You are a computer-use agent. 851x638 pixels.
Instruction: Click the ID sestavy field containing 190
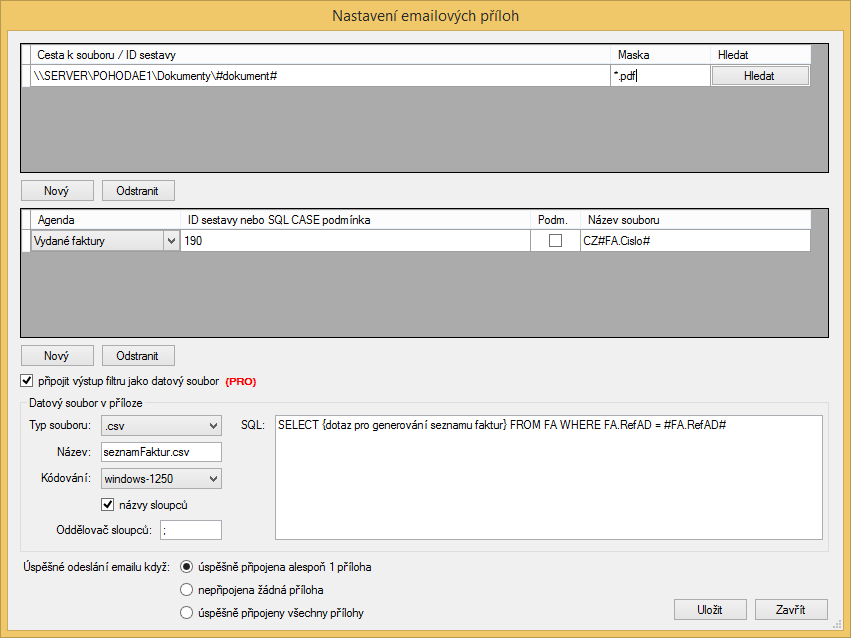(355, 241)
